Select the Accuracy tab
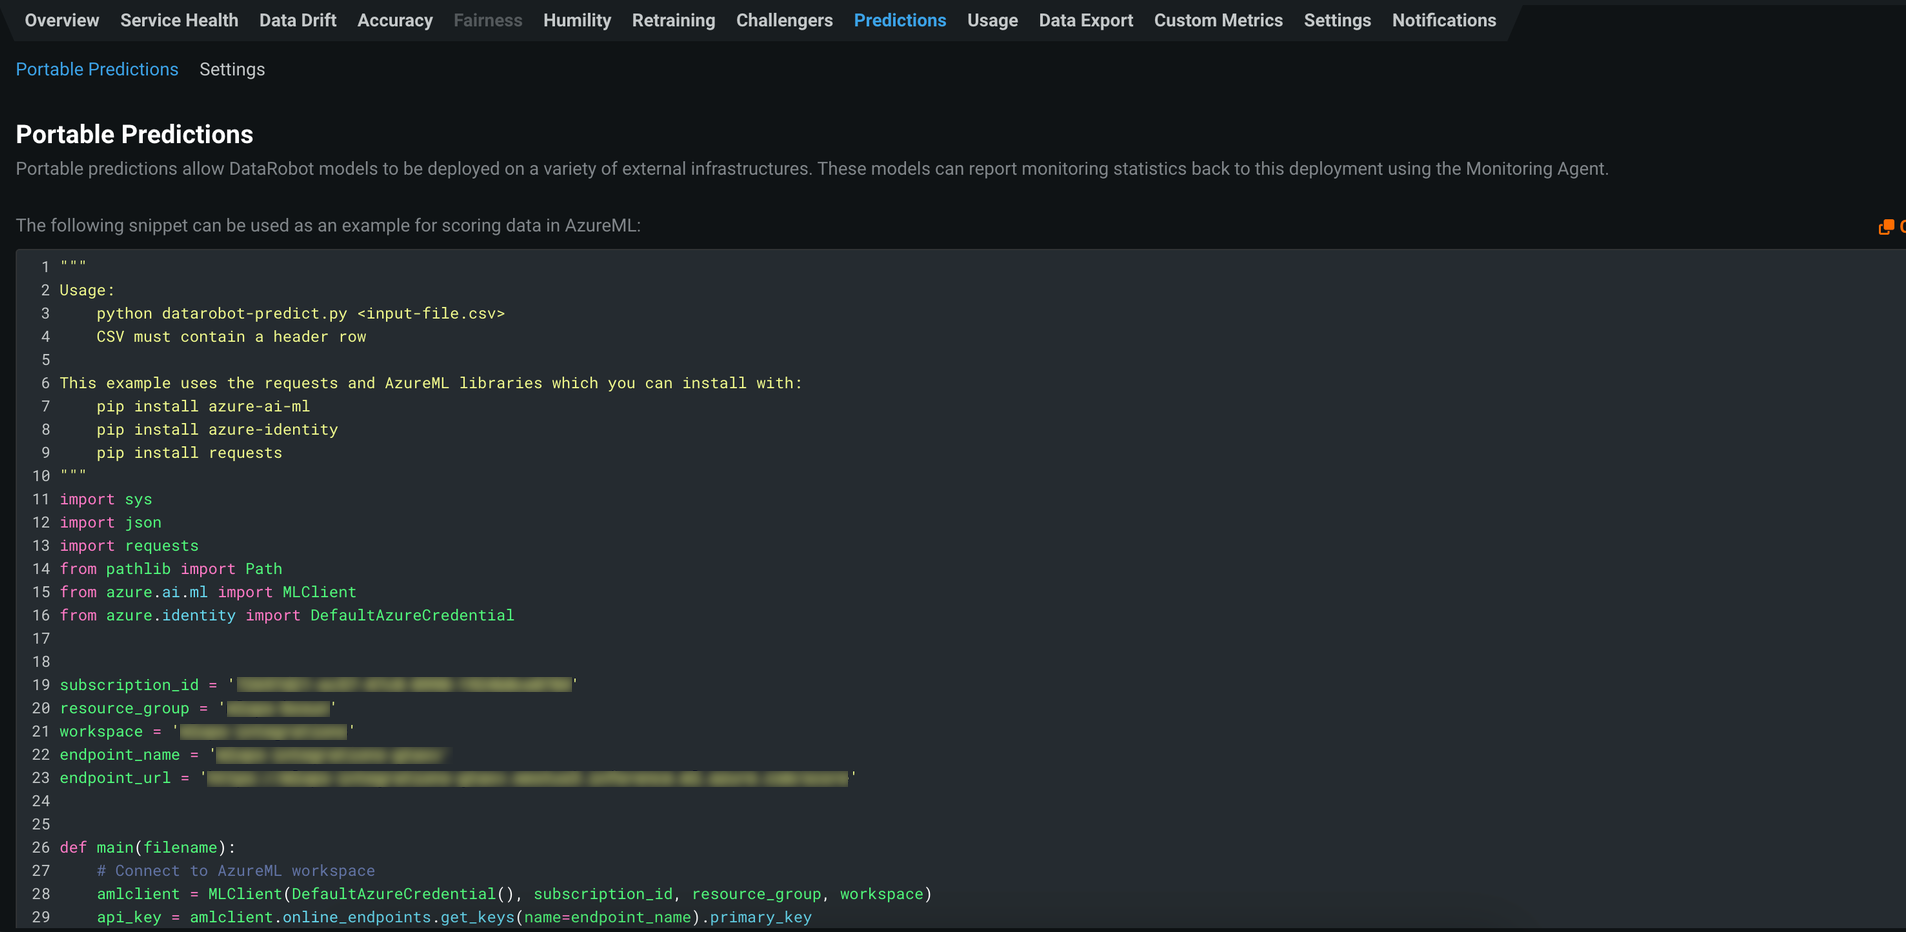1906x932 pixels. [x=395, y=20]
